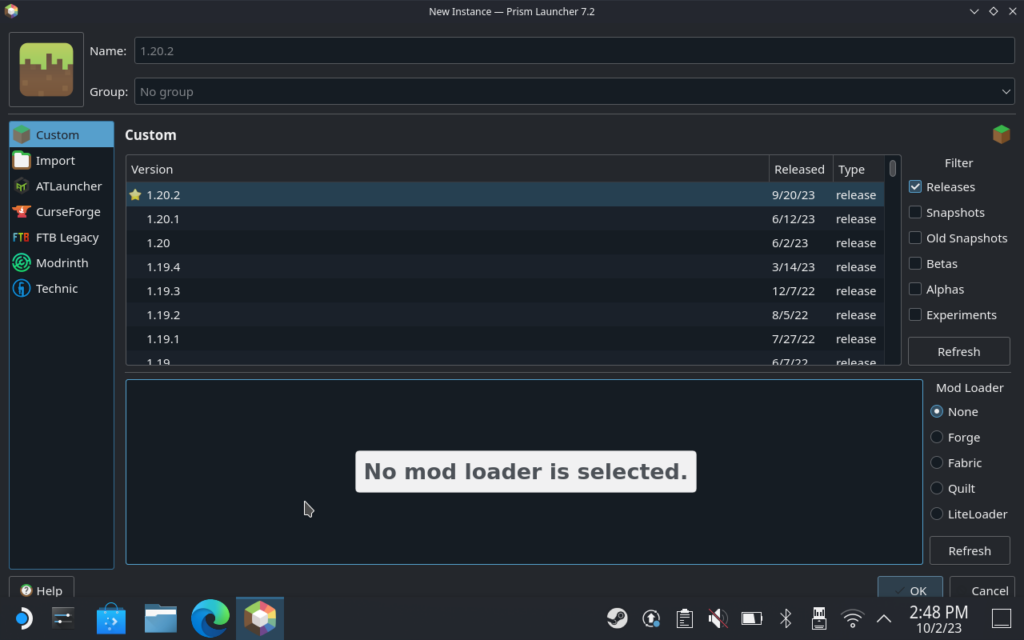Screen dimensions: 1024x640
Task: Select version 1.19.3 row
Action: click(x=505, y=291)
